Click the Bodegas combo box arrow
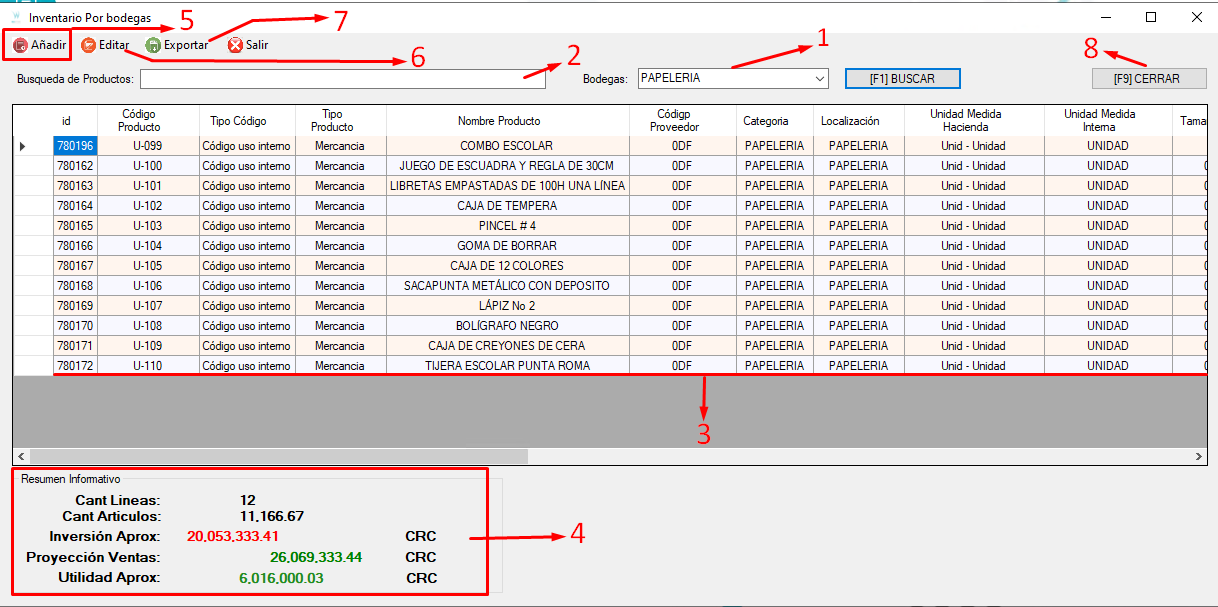This screenshot has width=1218, height=607. click(x=820, y=78)
